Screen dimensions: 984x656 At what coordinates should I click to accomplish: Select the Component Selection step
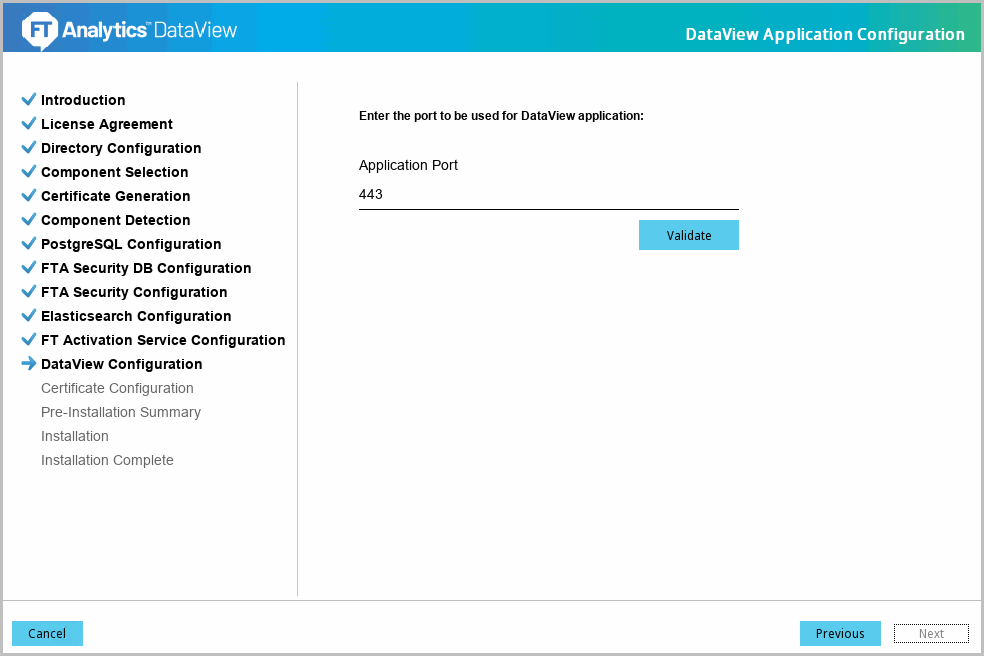114,172
